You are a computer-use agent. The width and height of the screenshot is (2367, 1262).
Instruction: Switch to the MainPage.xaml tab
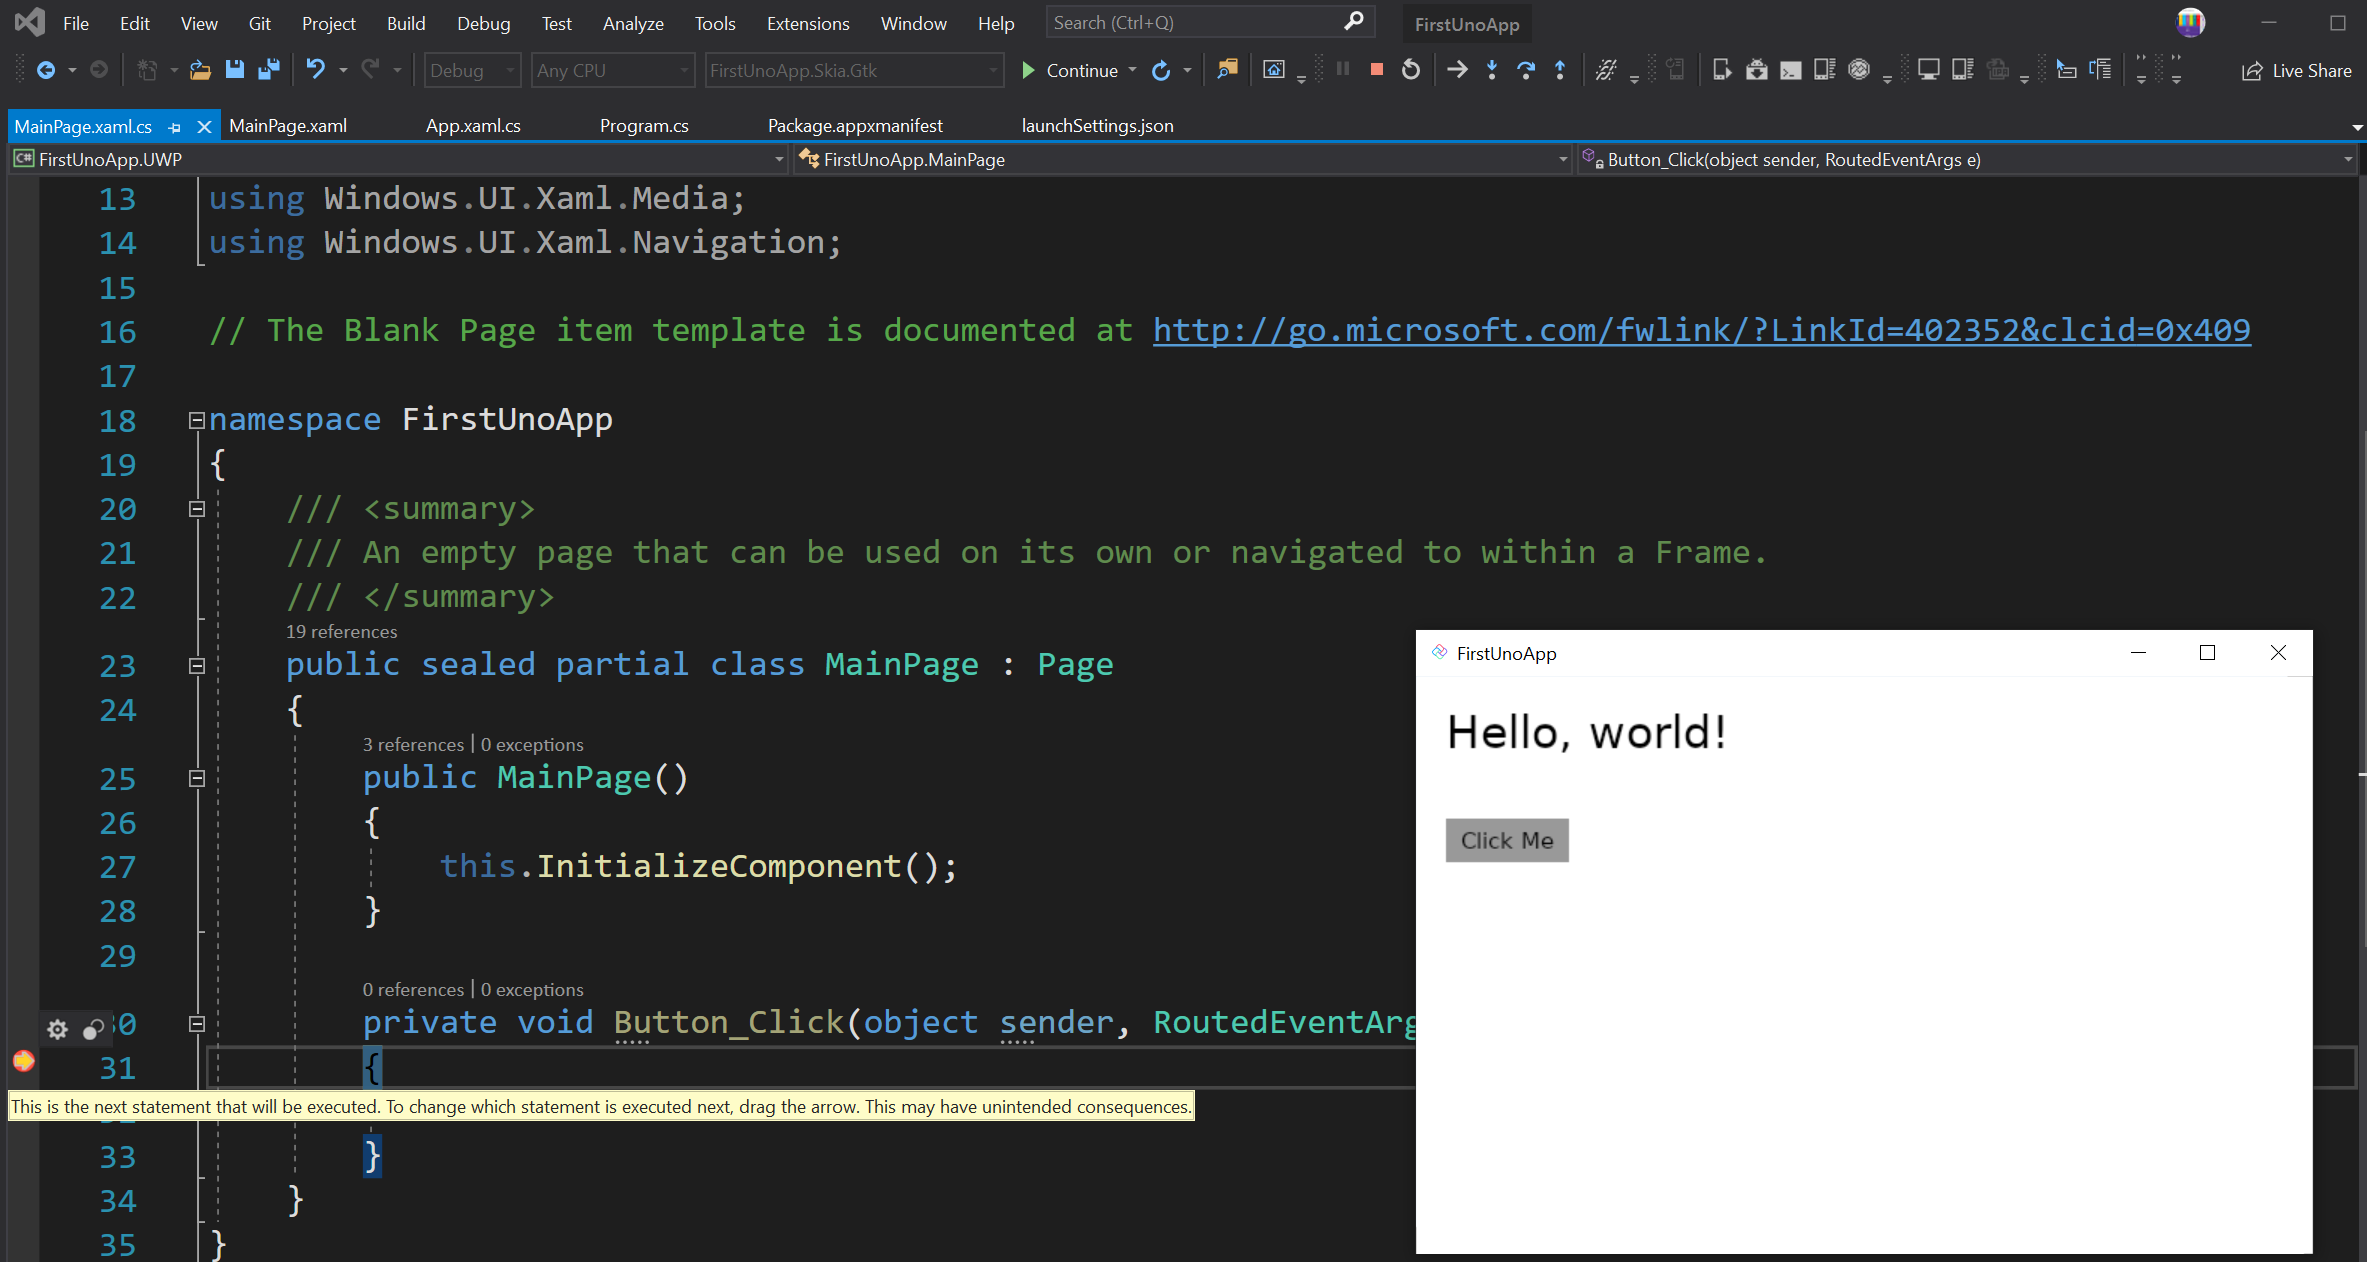[x=288, y=126]
